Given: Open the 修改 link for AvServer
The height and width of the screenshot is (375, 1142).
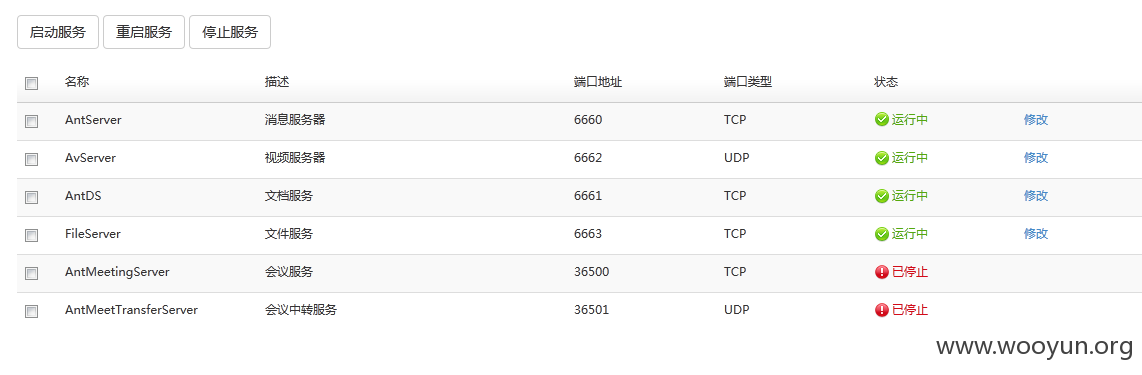Looking at the screenshot, I should [x=1036, y=157].
